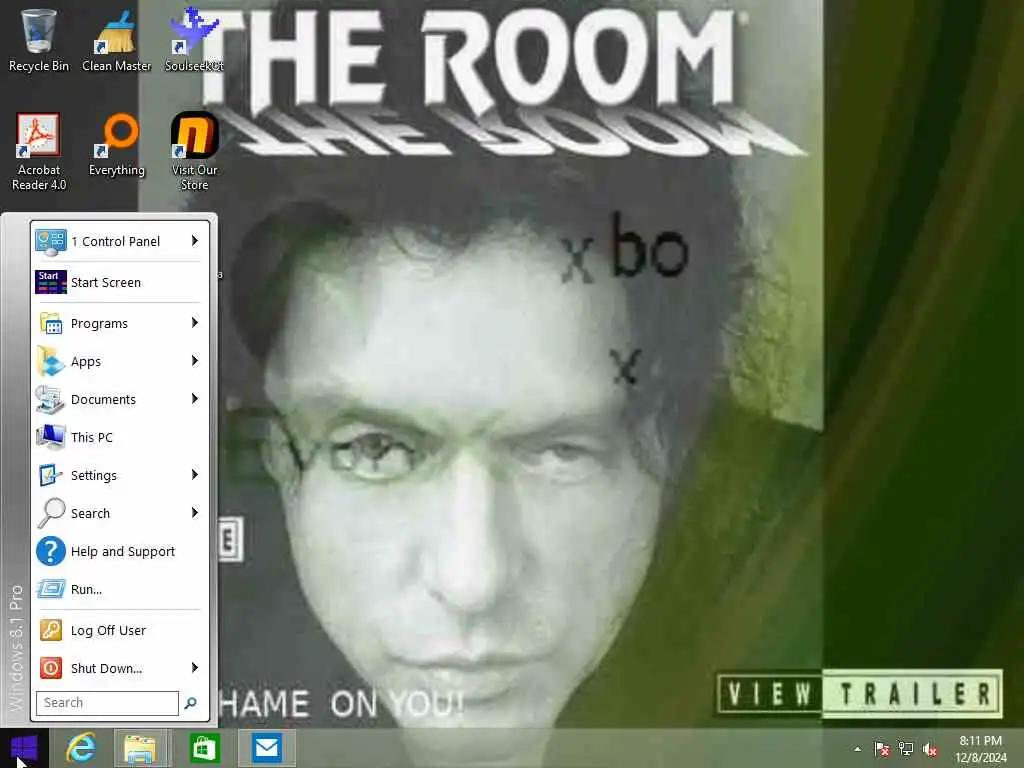Click the Help and Support question mark icon
1024x768 pixels.
[x=51, y=551]
